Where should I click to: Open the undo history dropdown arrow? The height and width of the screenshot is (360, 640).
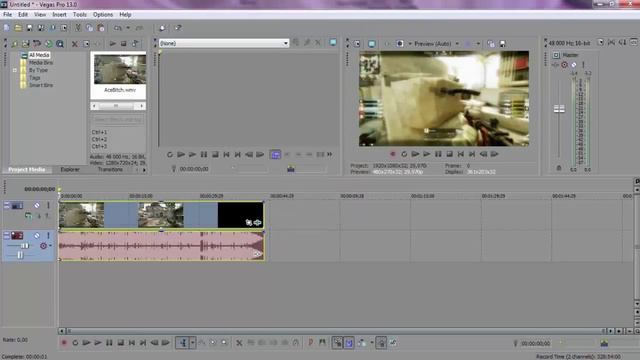click(x=128, y=28)
